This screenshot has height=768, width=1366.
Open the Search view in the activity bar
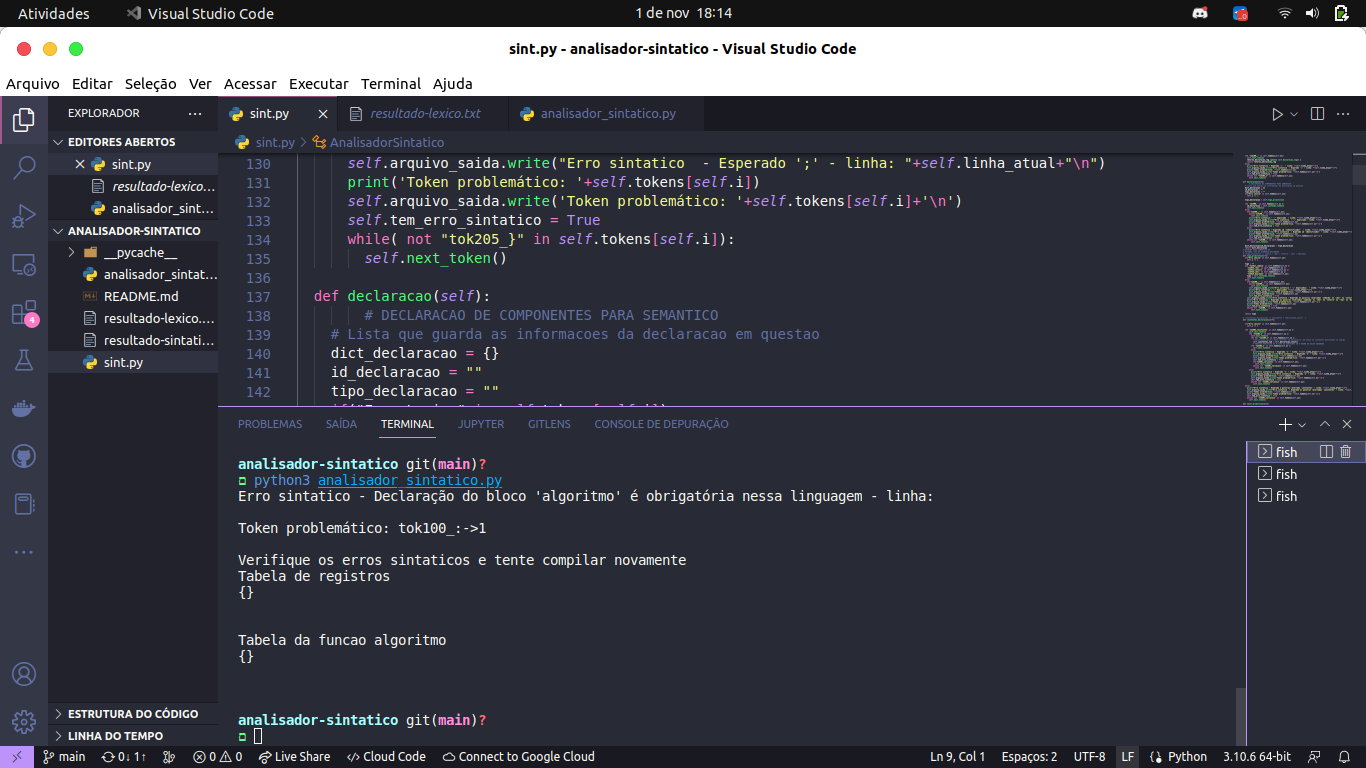tap(24, 167)
